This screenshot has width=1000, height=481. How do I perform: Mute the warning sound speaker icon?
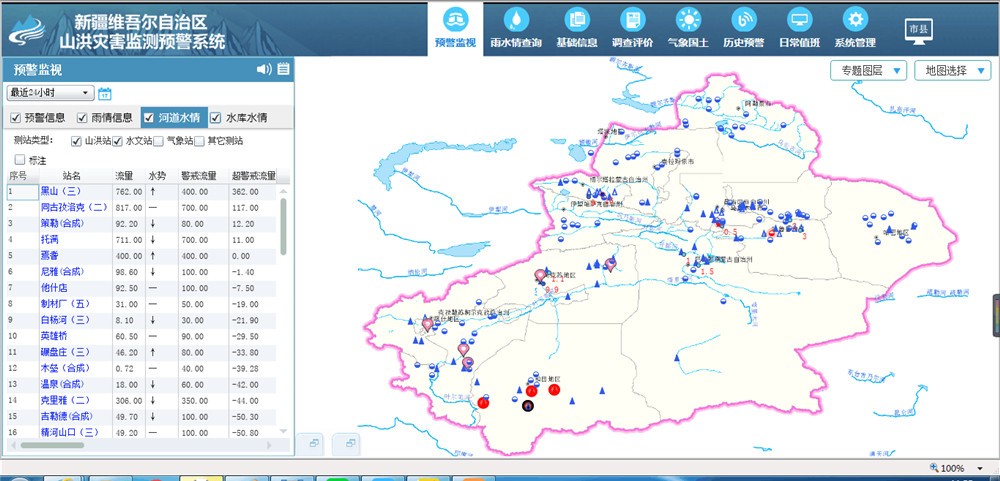coord(264,69)
